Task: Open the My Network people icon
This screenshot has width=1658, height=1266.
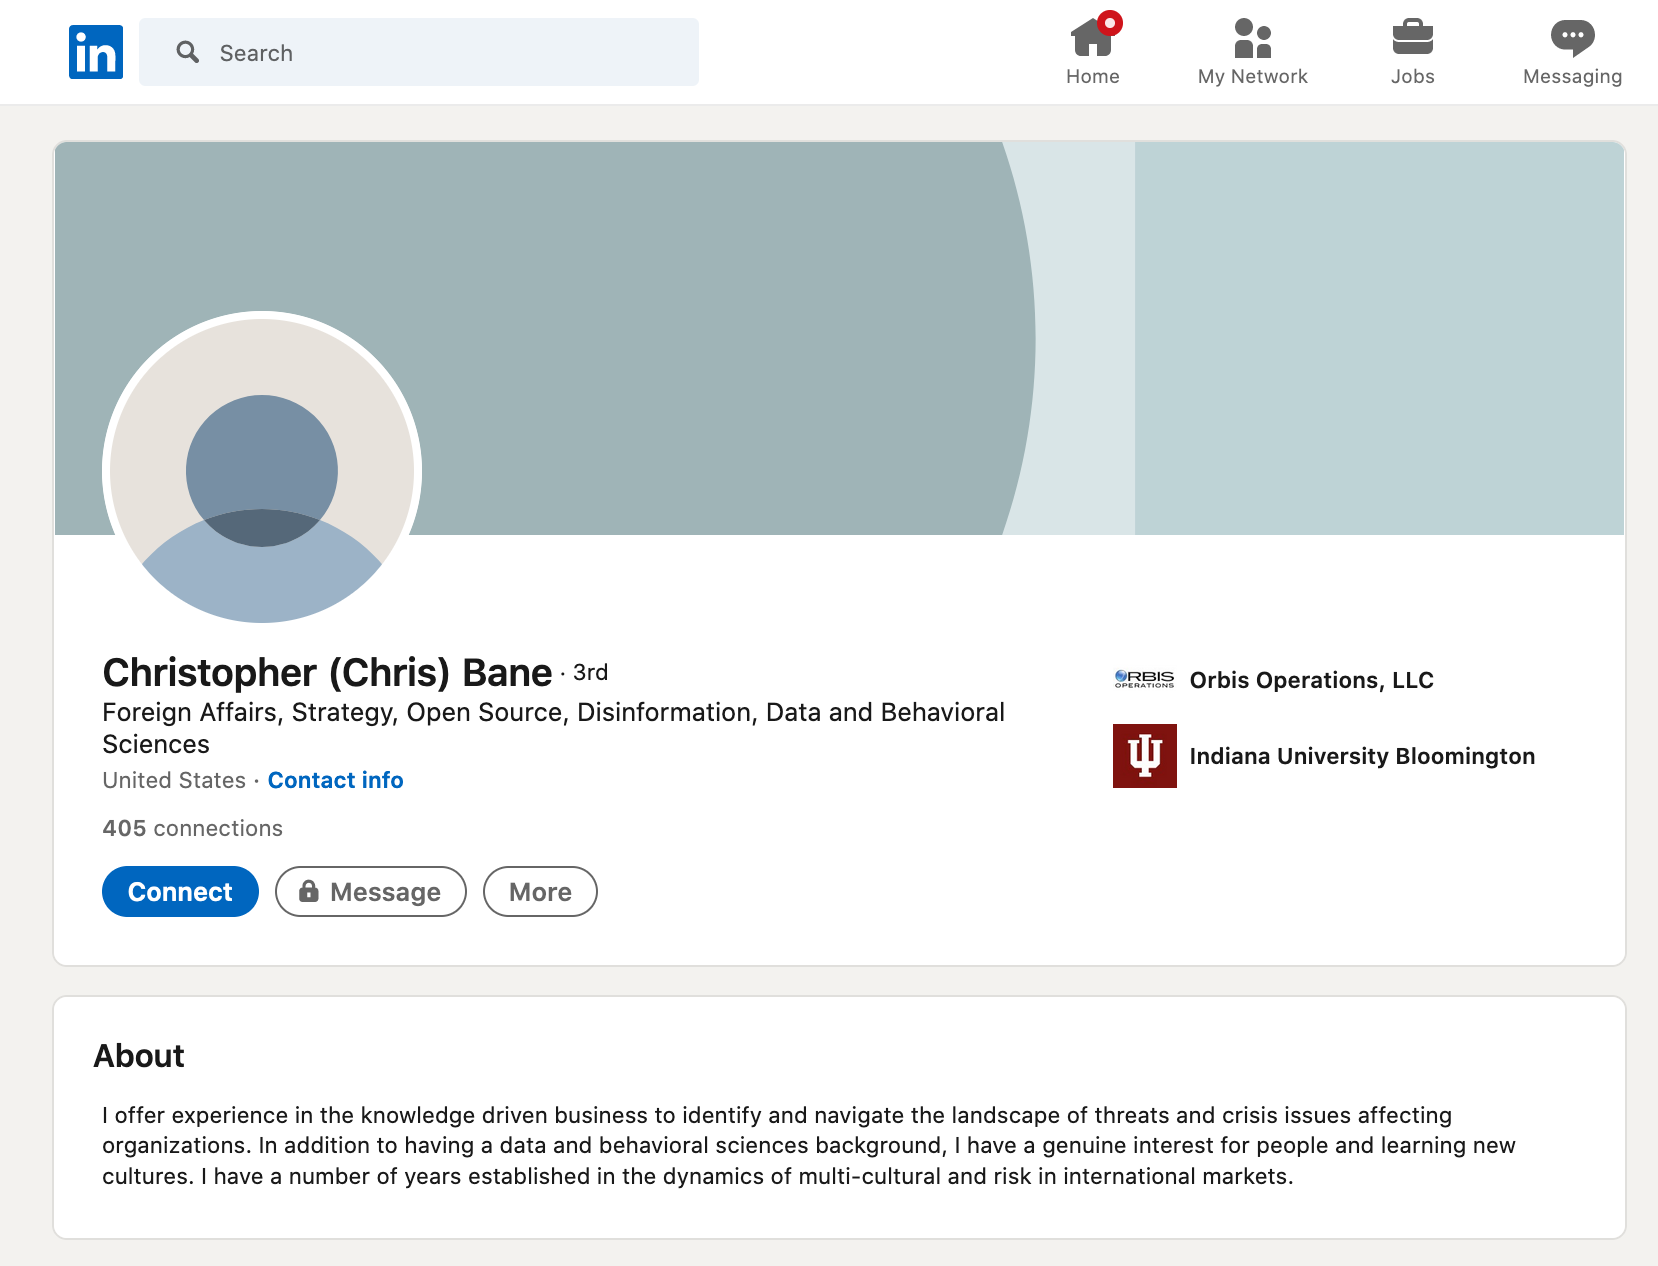Action: tap(1252, 38)
